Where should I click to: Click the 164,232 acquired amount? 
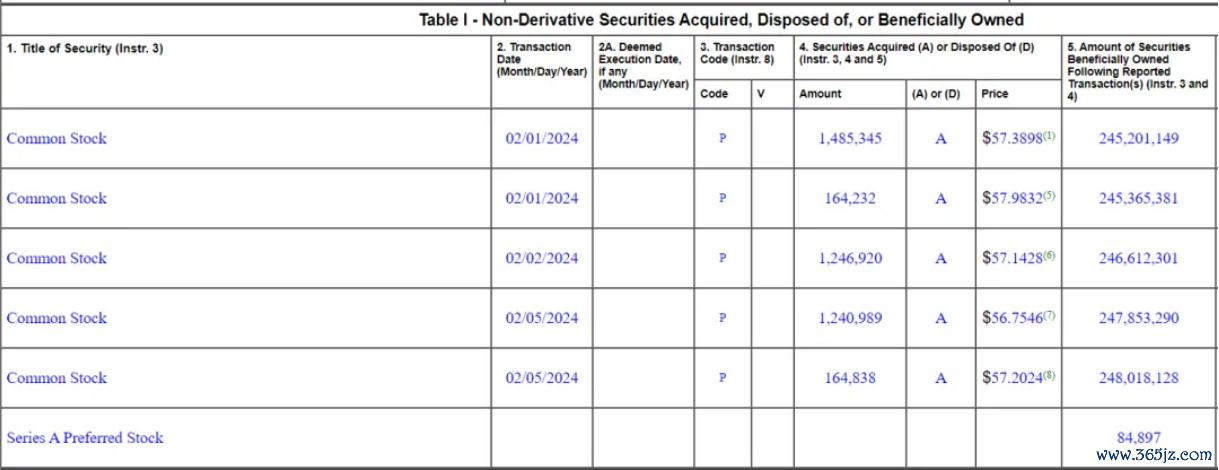[x=850, y=199]
